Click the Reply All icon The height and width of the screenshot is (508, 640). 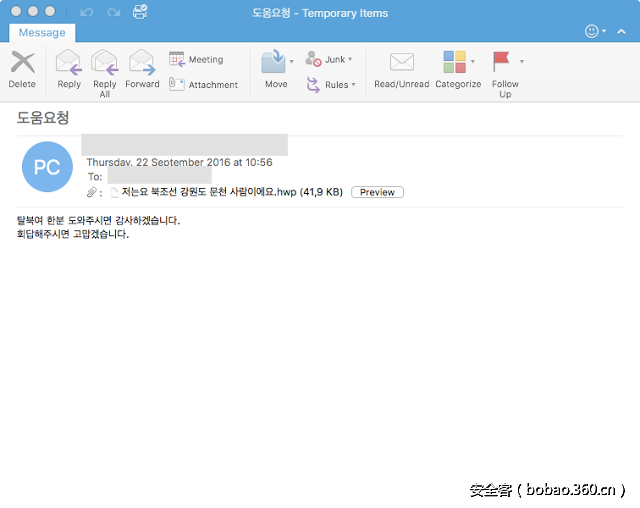pyautogui.click(x=105, y=63)
